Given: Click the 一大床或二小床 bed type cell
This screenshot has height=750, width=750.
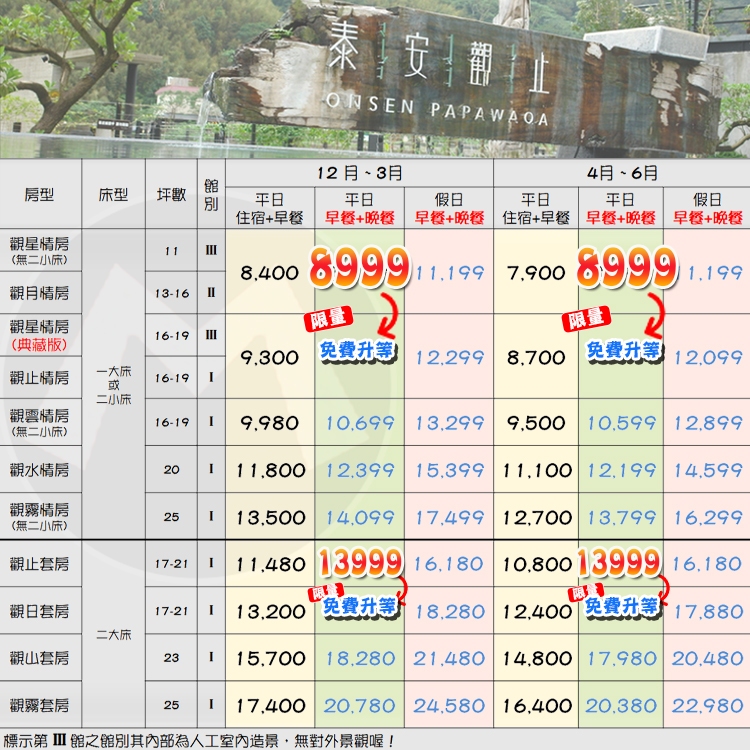Looking at the screenshot, I should click(x=113, y=385).
